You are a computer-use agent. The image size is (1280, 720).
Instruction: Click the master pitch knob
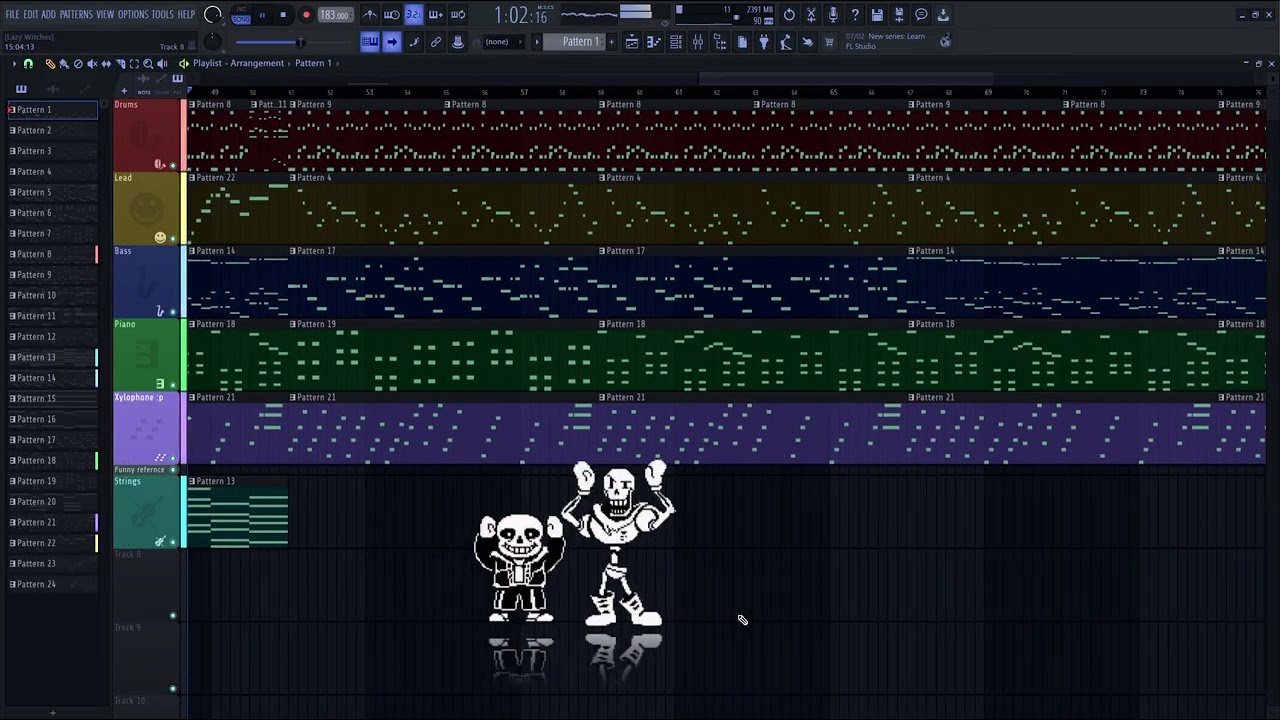pyautogui.click(x=213, y=42)
